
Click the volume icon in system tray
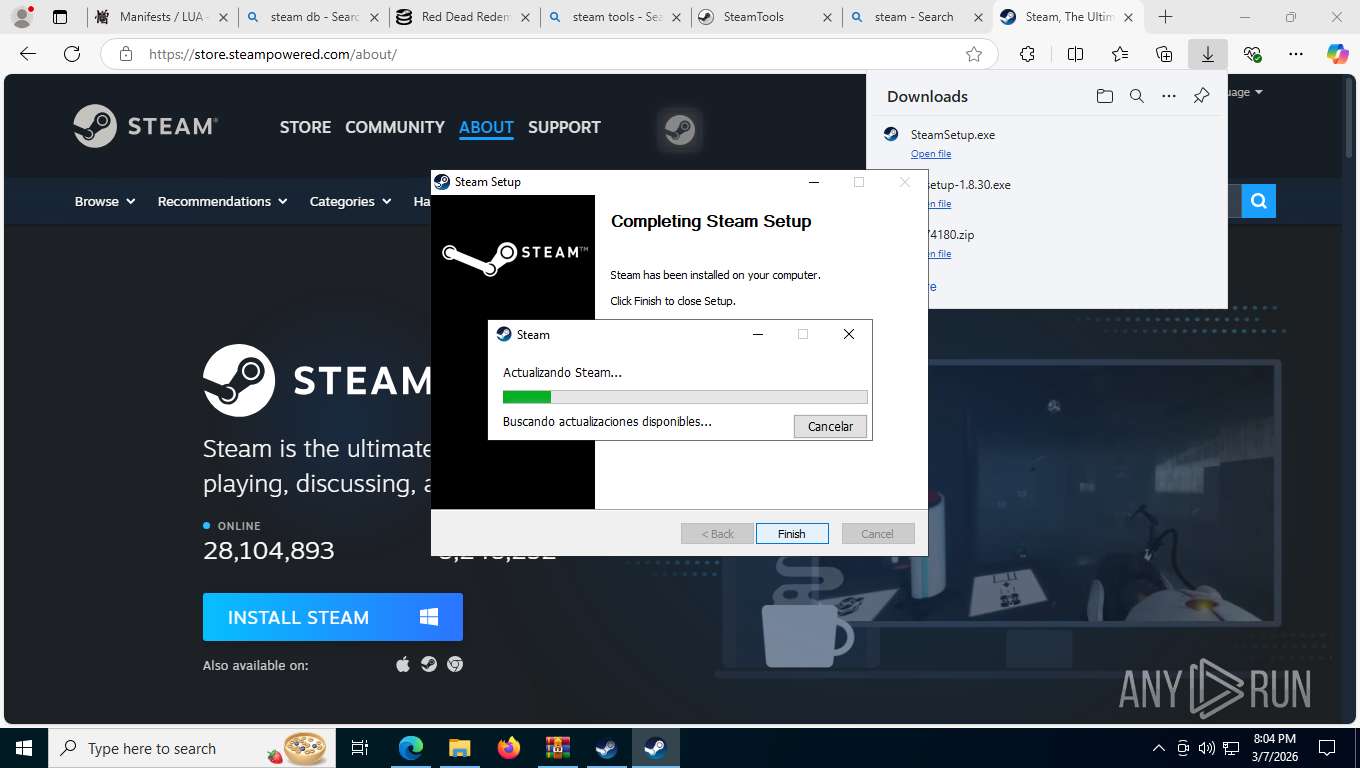pos(1207,748)
